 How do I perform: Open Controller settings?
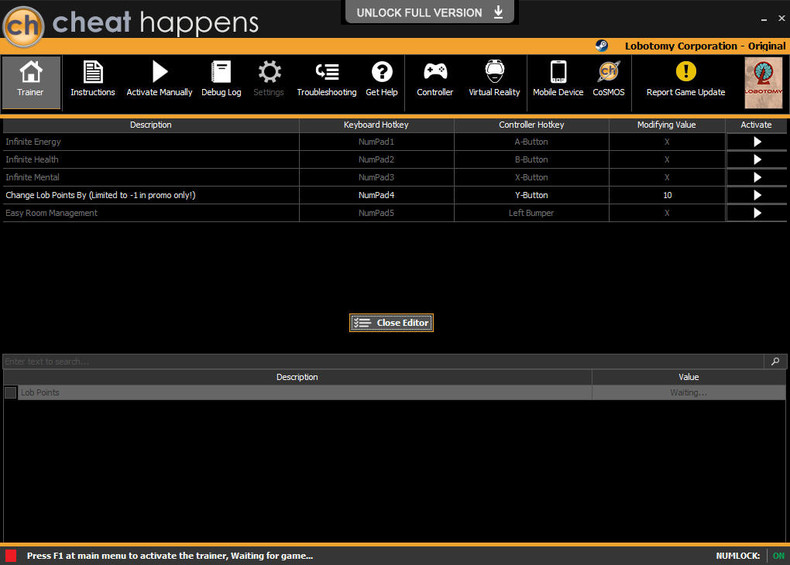(x=435, y=79)
